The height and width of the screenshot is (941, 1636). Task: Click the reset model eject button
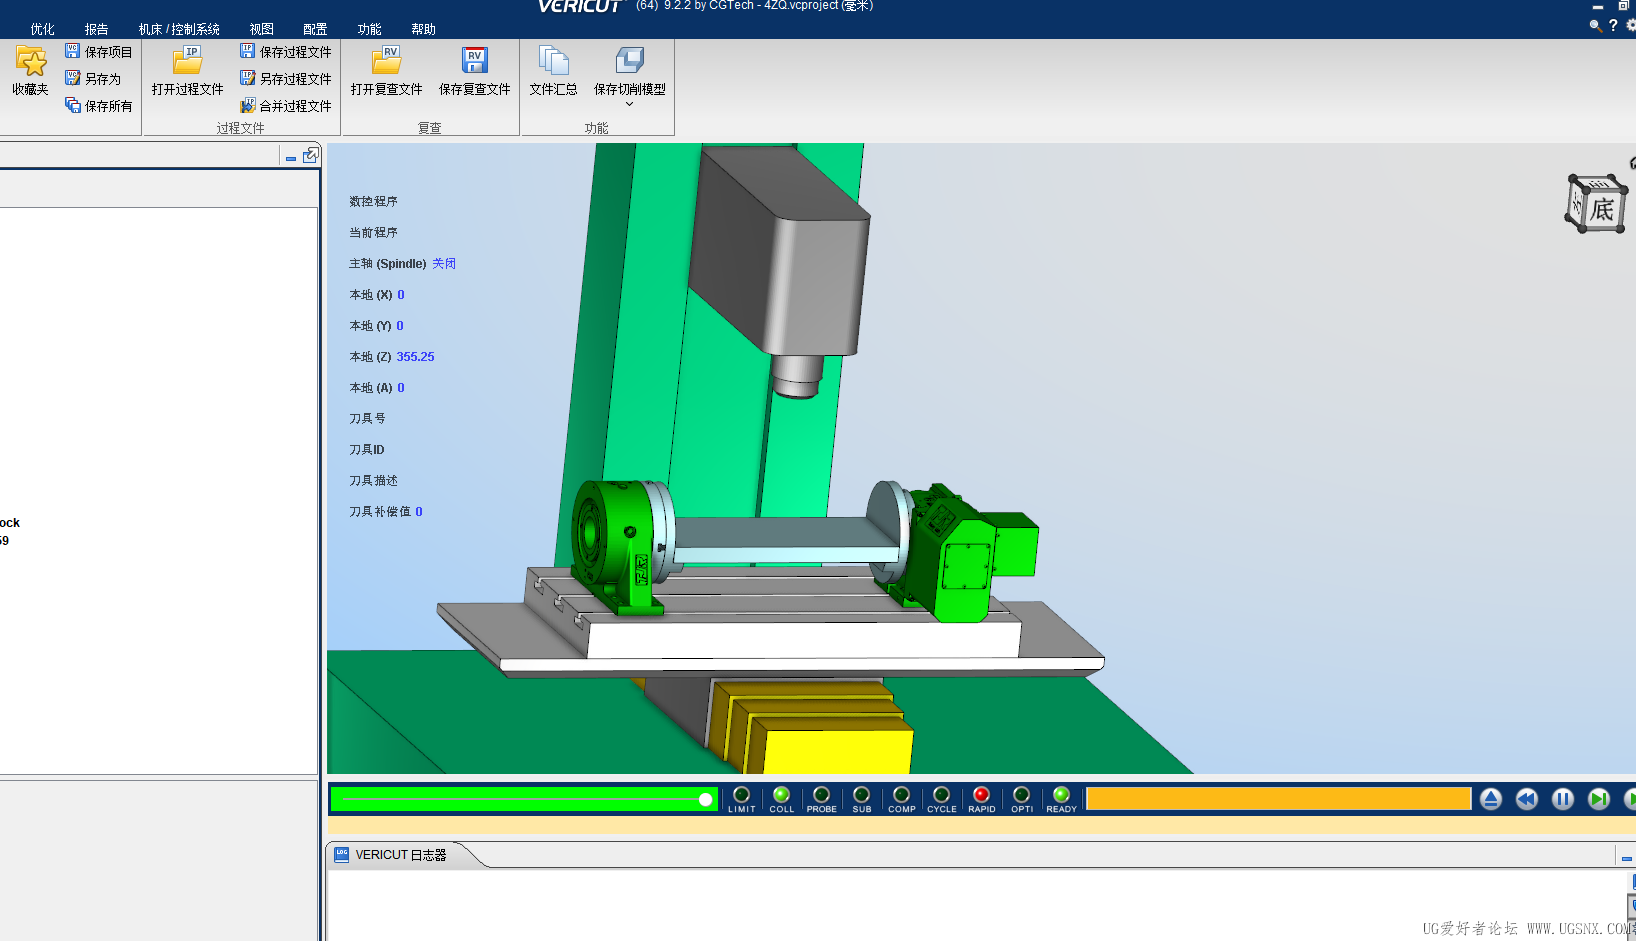(1491, 799)
